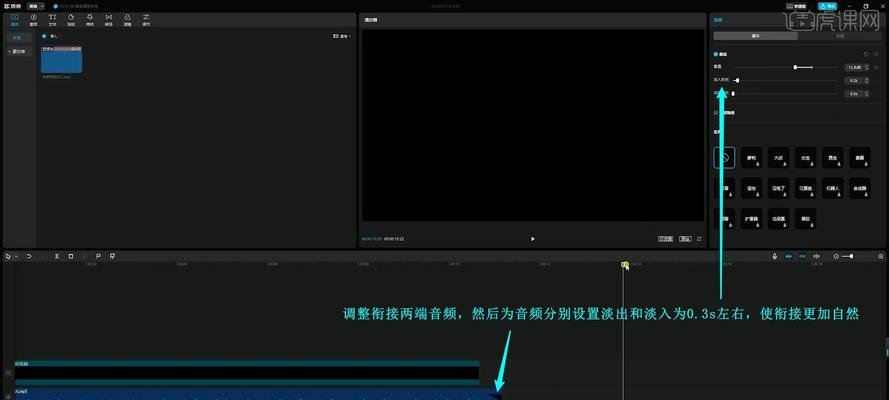889x400 pixels.
Task: Click the fade-in duration stepper arrows
Action: [866, 80]
